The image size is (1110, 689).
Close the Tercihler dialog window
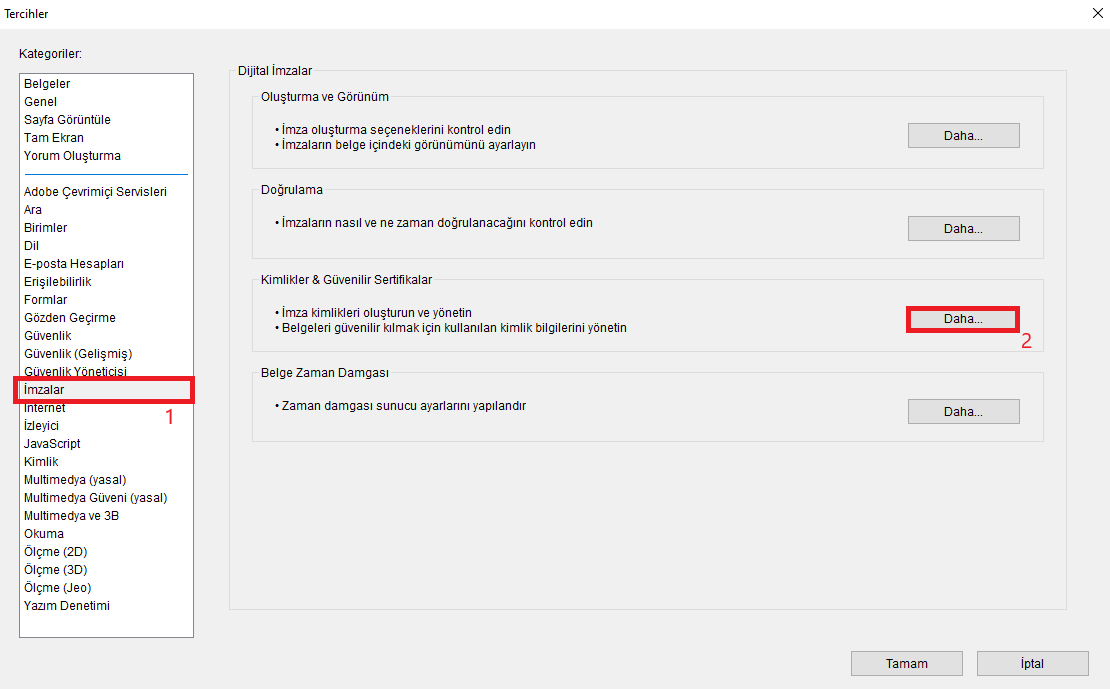(x=1097, y=13)
